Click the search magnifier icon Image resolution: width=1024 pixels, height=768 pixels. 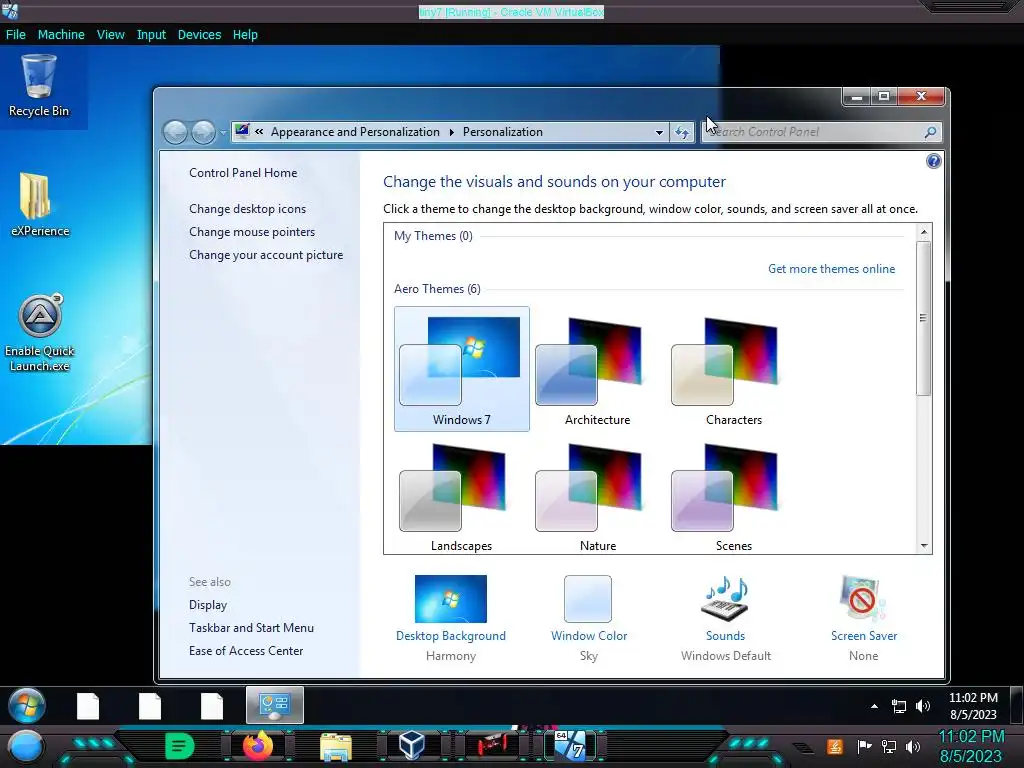point(931,132)
